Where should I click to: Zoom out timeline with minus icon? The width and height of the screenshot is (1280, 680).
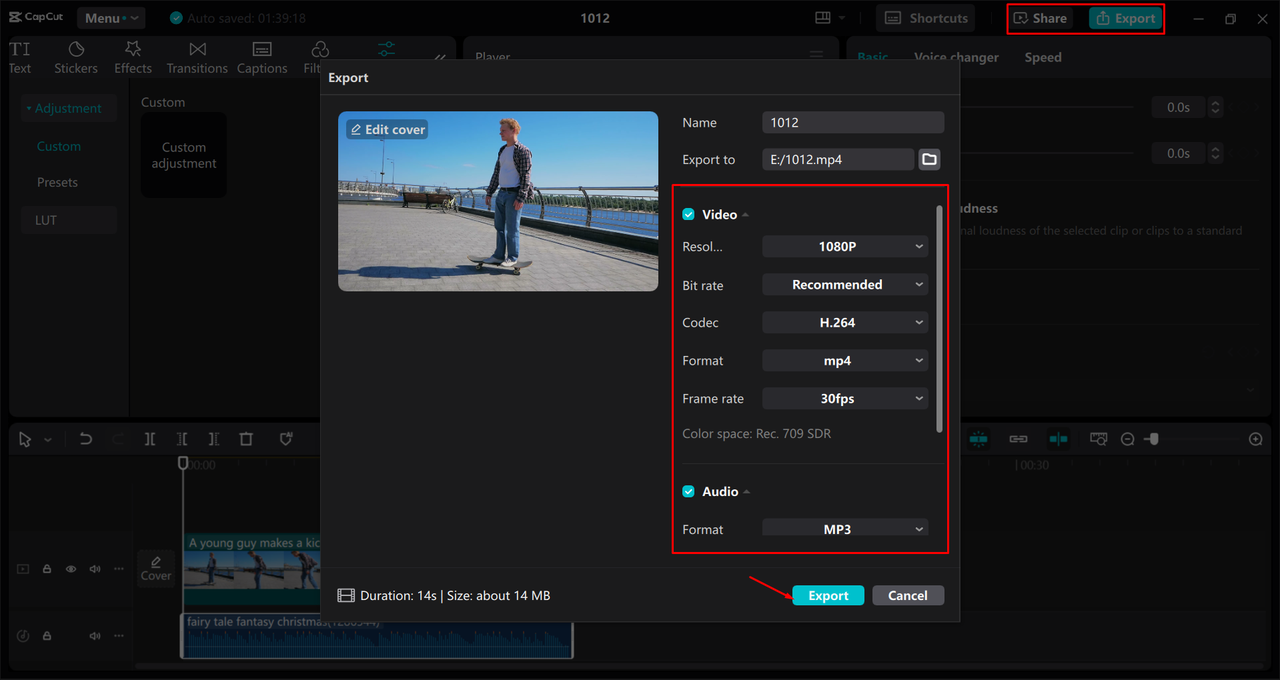pos(1128,439)
